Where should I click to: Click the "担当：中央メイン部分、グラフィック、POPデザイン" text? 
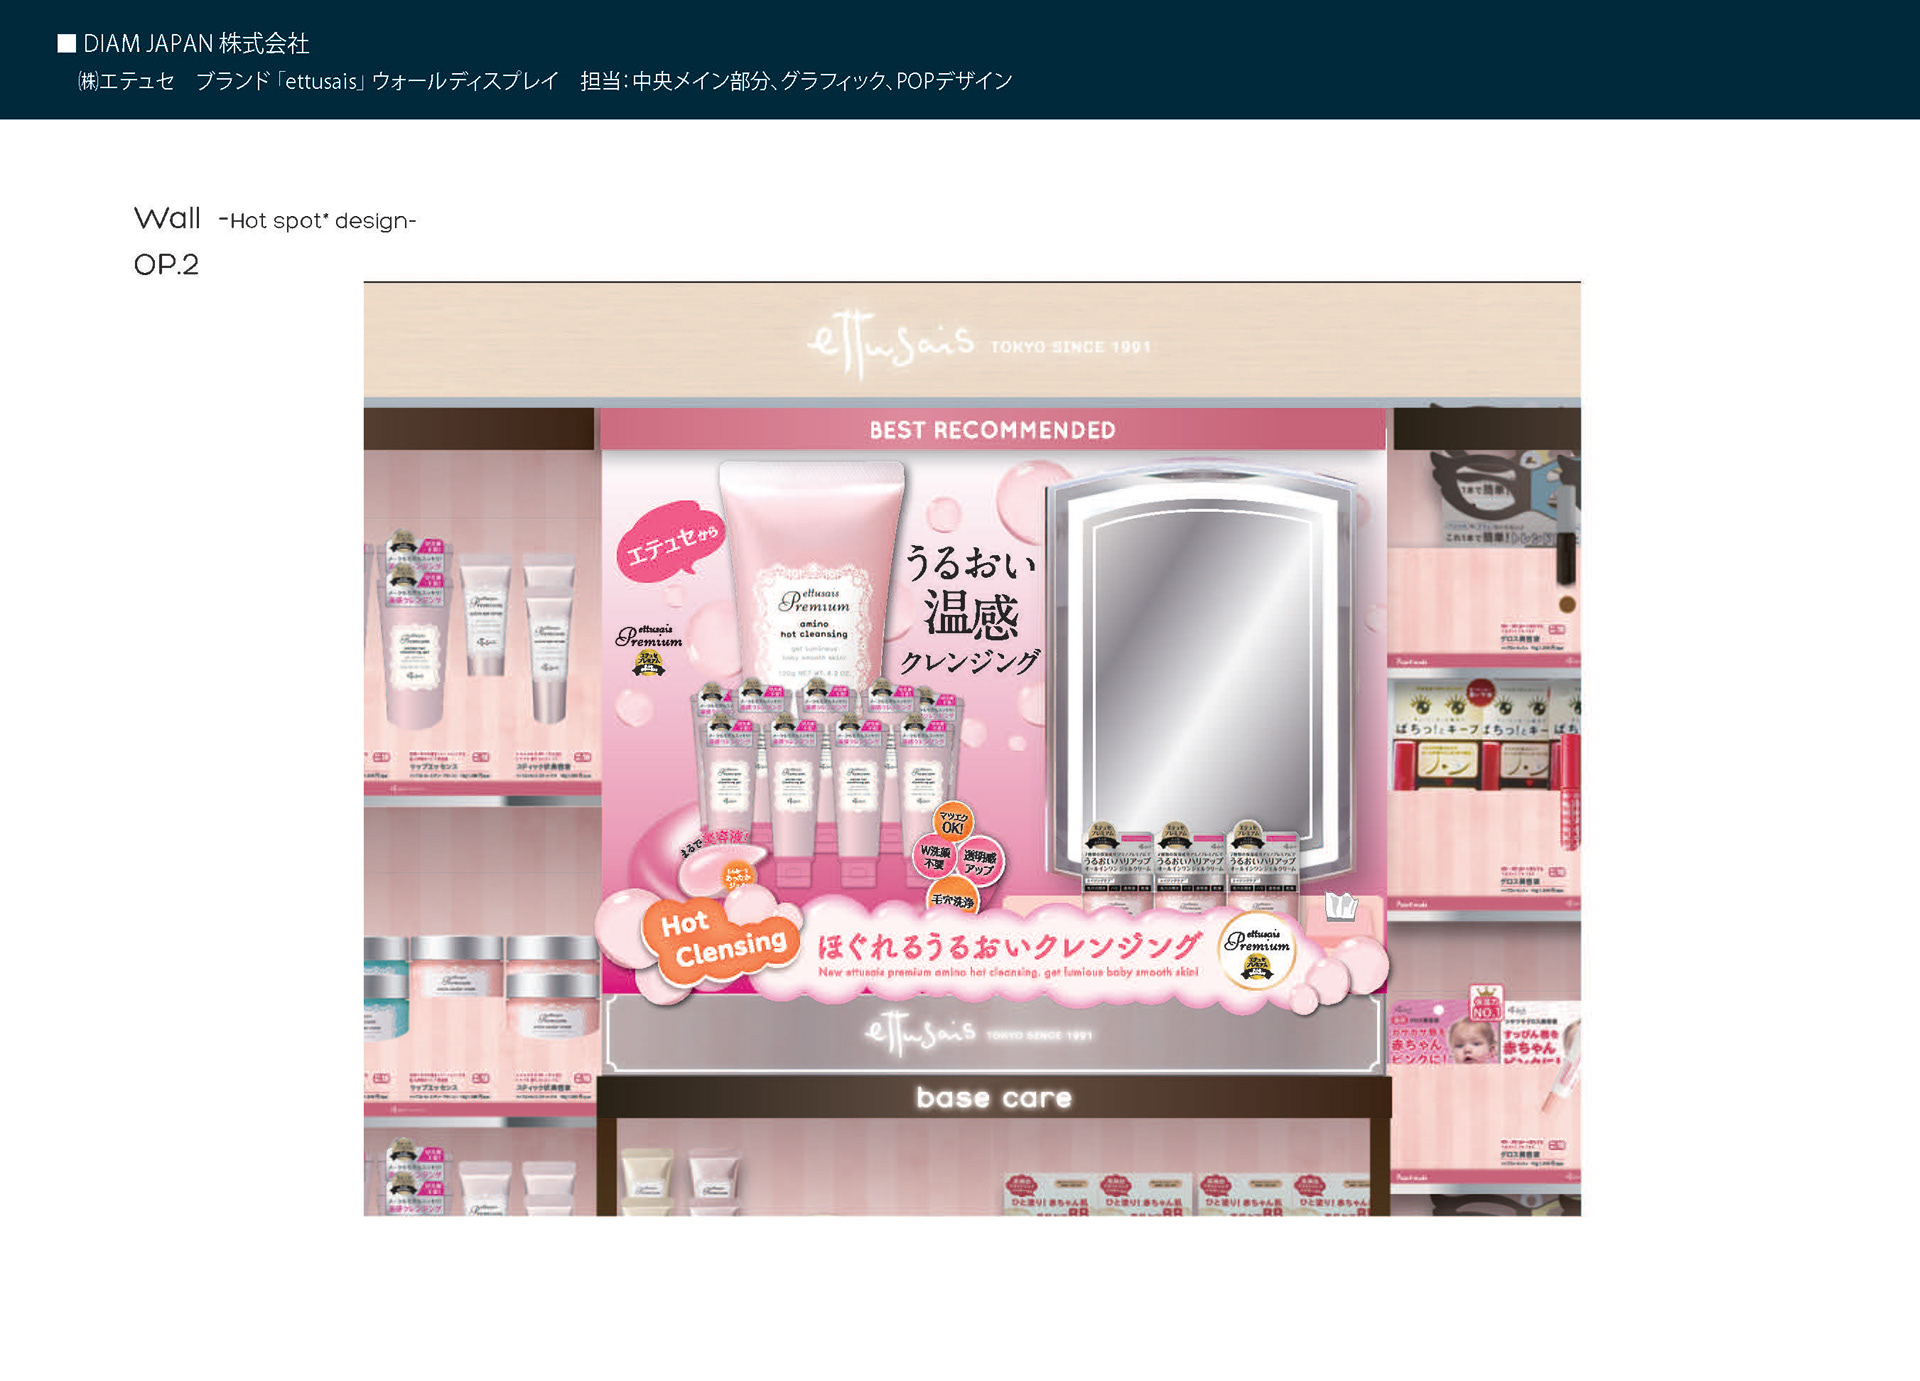796,81
